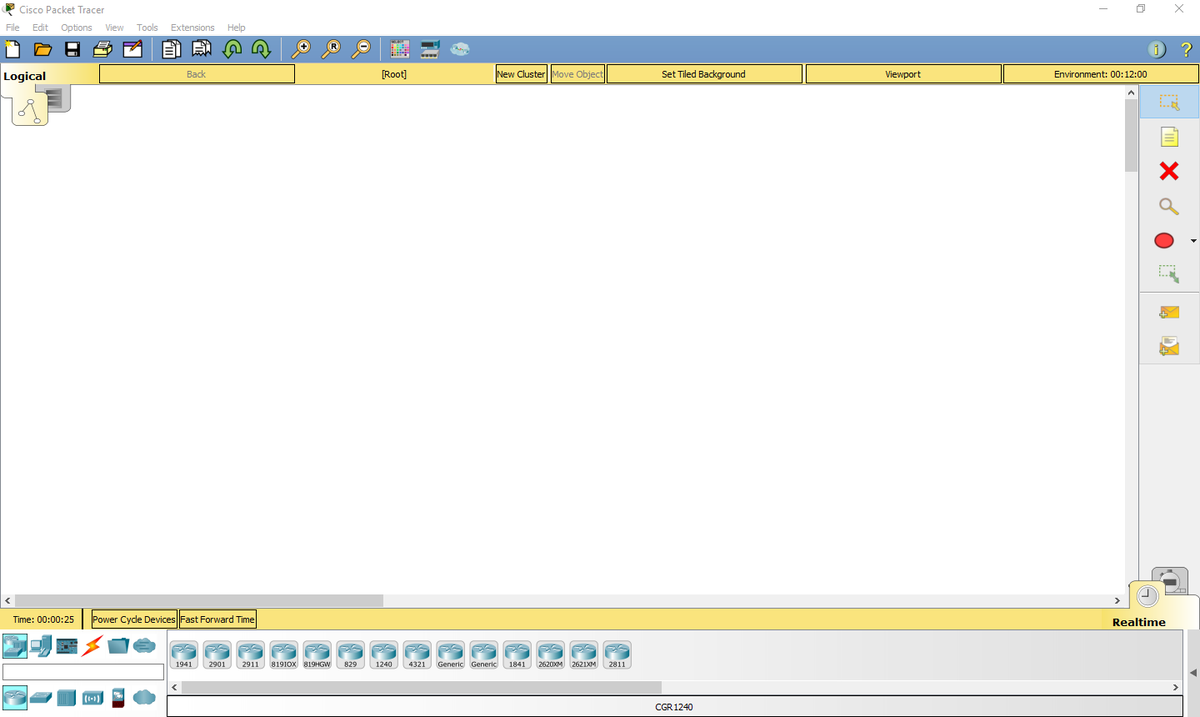This screenshot has width=1200, height=717.
Task: Zoom out with the minus magnifier
Action: click(x=361, y=48)
